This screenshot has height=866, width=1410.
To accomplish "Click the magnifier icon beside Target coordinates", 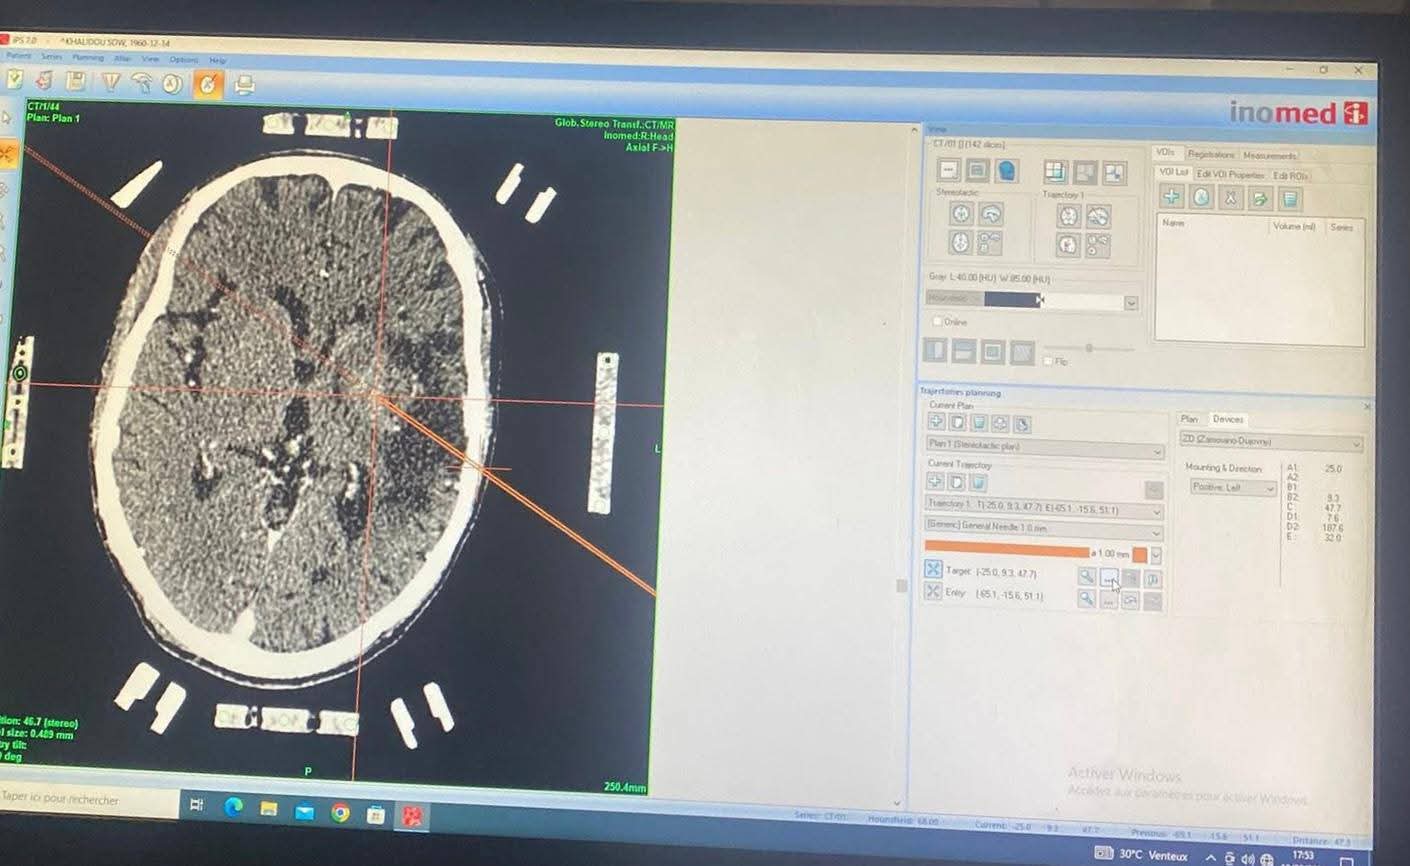I will tap(1086, 577).
